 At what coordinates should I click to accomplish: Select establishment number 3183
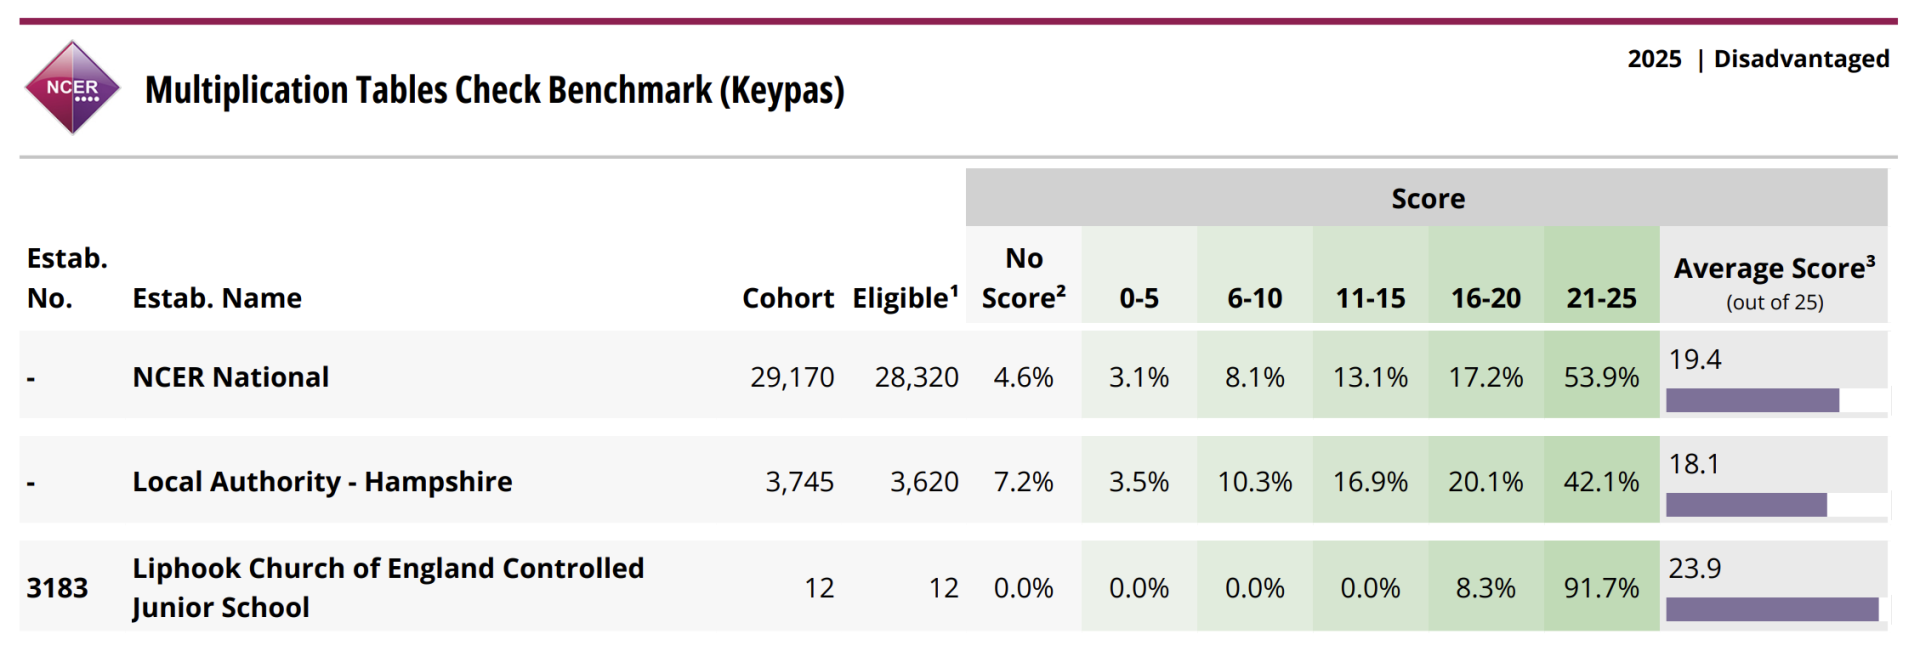coord(57,588)
